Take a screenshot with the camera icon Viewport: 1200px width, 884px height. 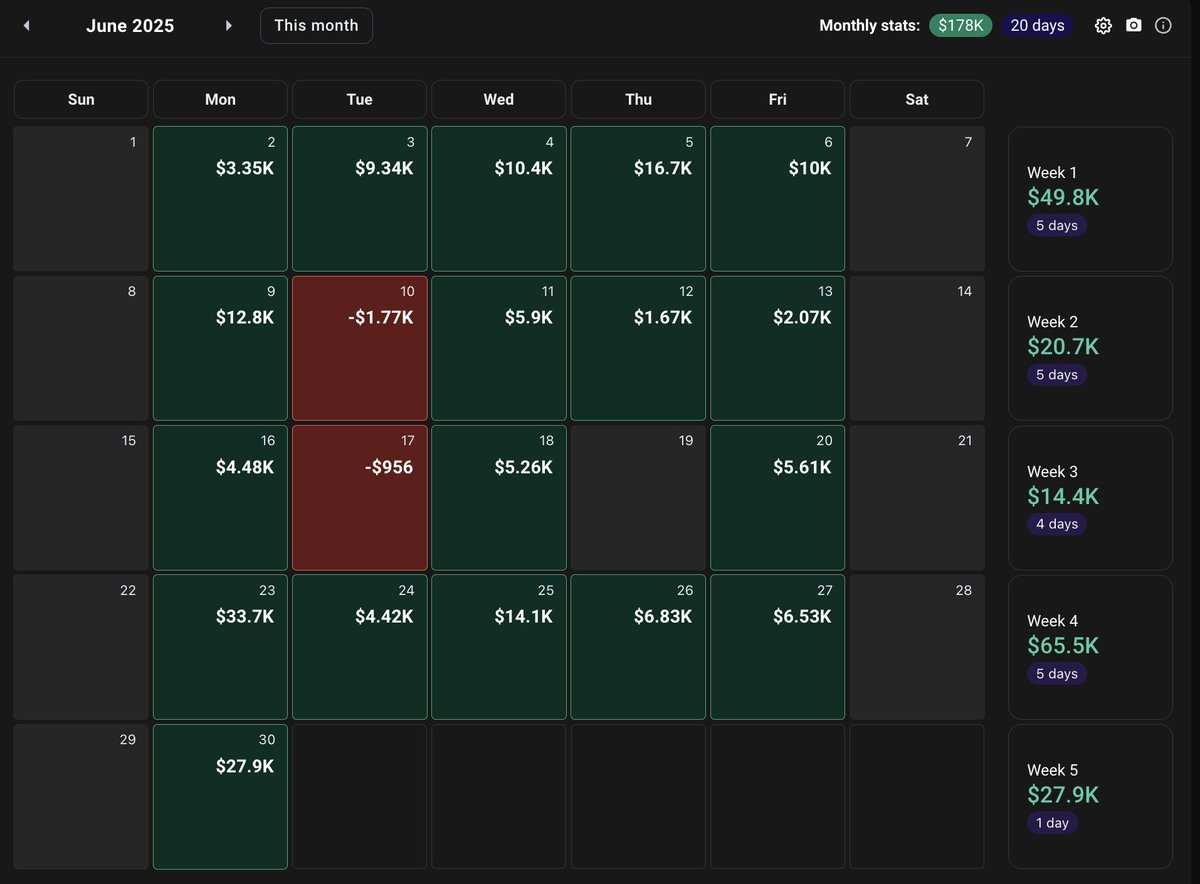pyautogui.click(x=1133, y=25)
